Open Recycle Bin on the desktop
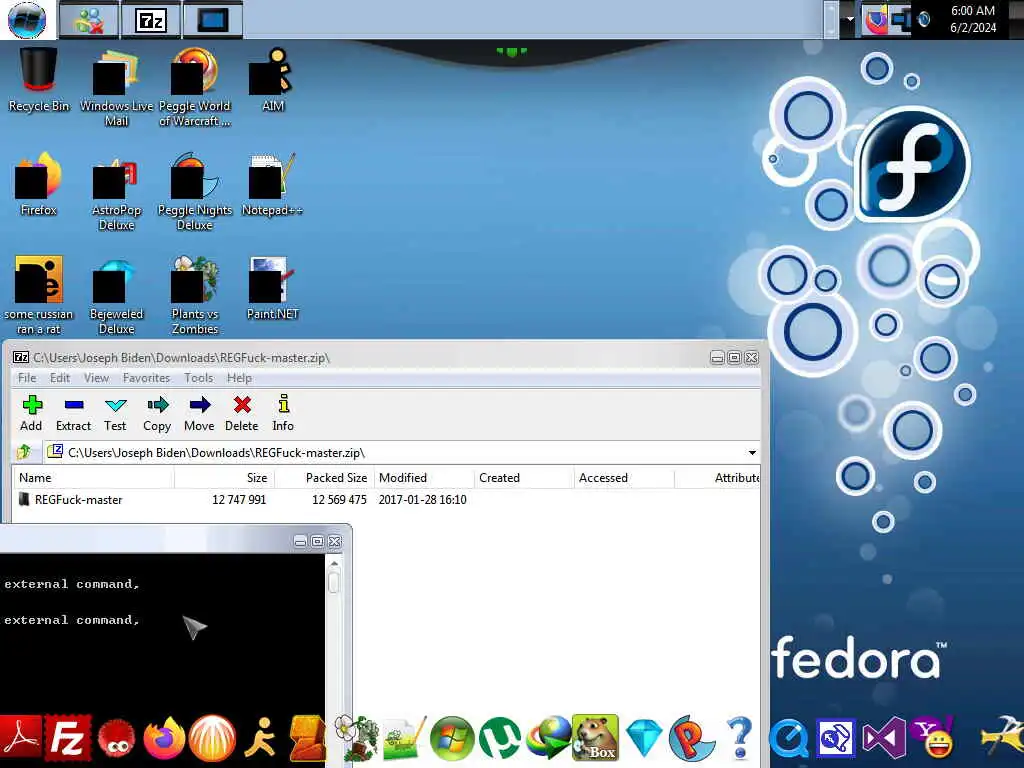This screenshot has width=1024, height=768. point(39,80)
